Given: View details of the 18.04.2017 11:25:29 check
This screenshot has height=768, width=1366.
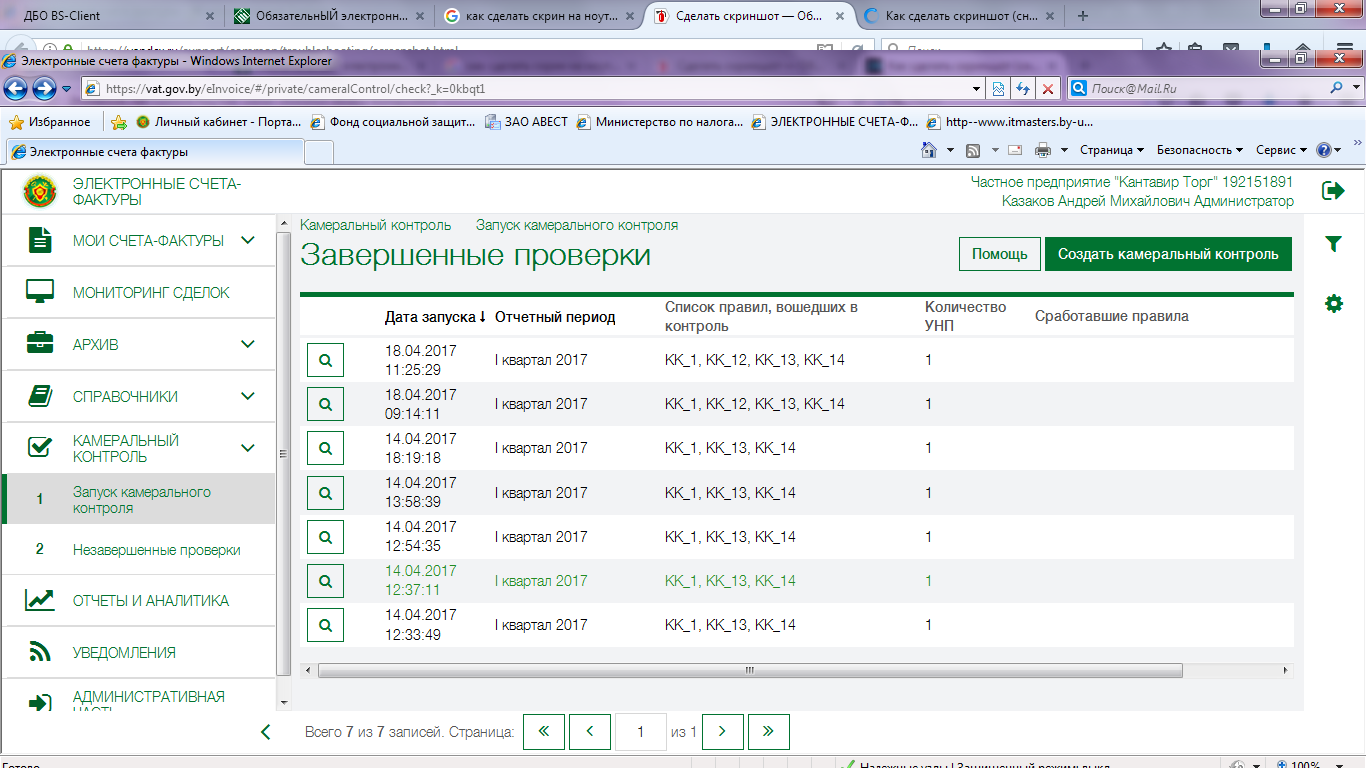Looking at the screenshot, I should [325, 360].
